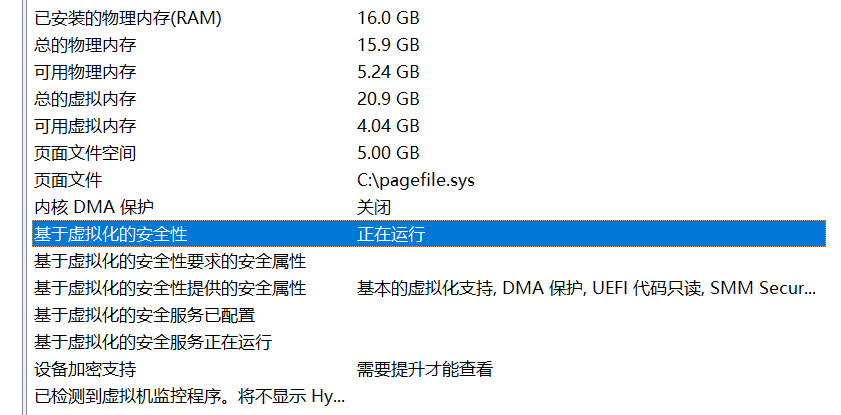Select the 可用物理内存 entry
The width and height of the screenshot is (841, 415).
85,72
